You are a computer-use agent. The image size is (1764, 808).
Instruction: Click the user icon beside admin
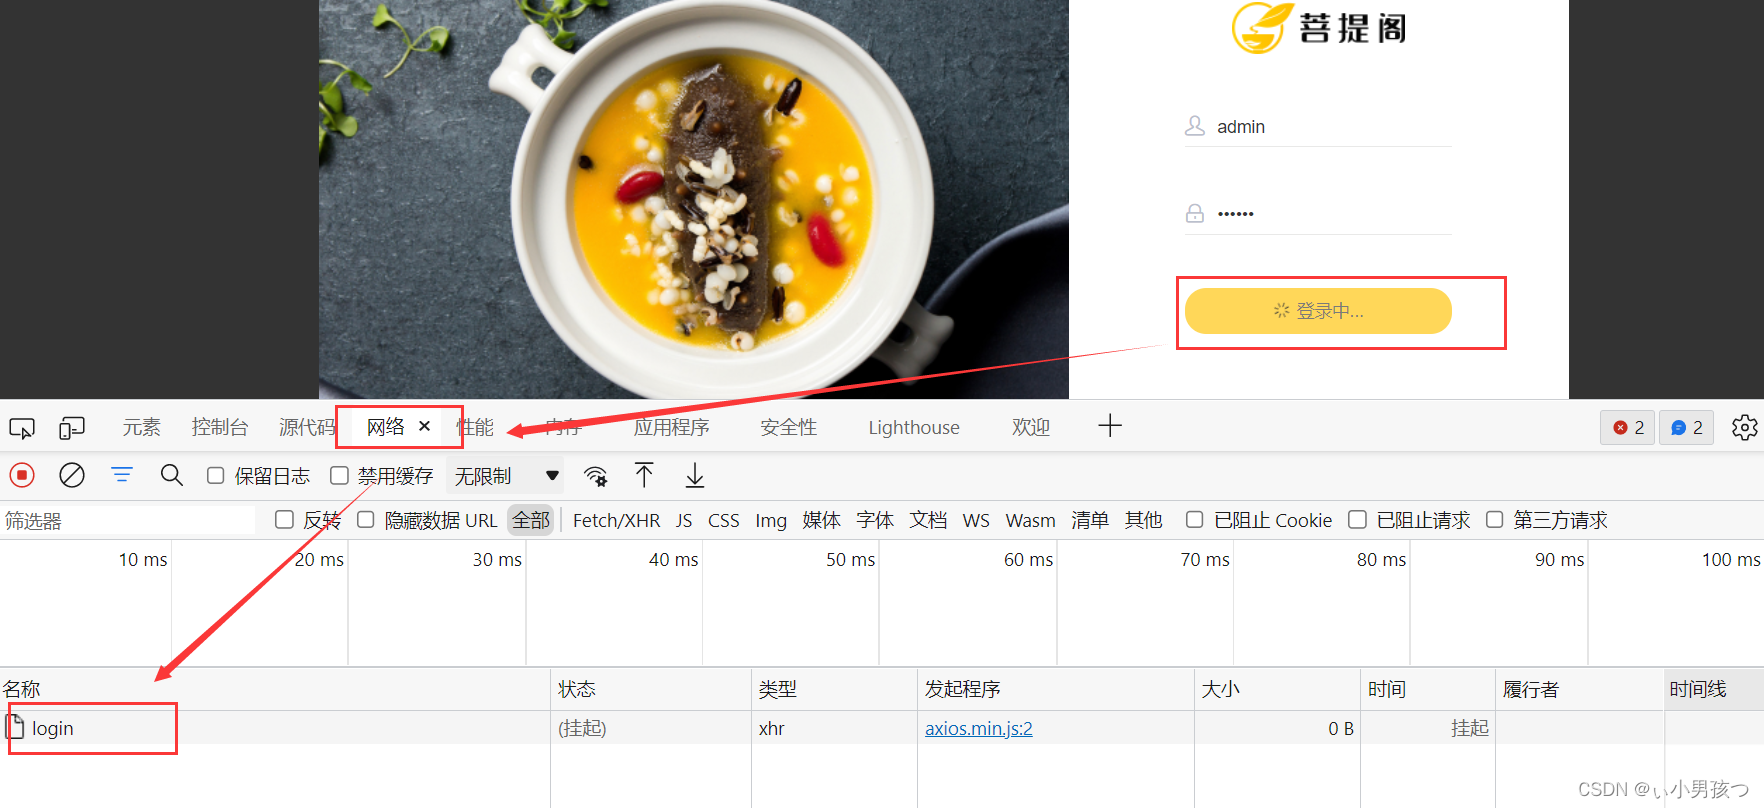[1195, 126]
